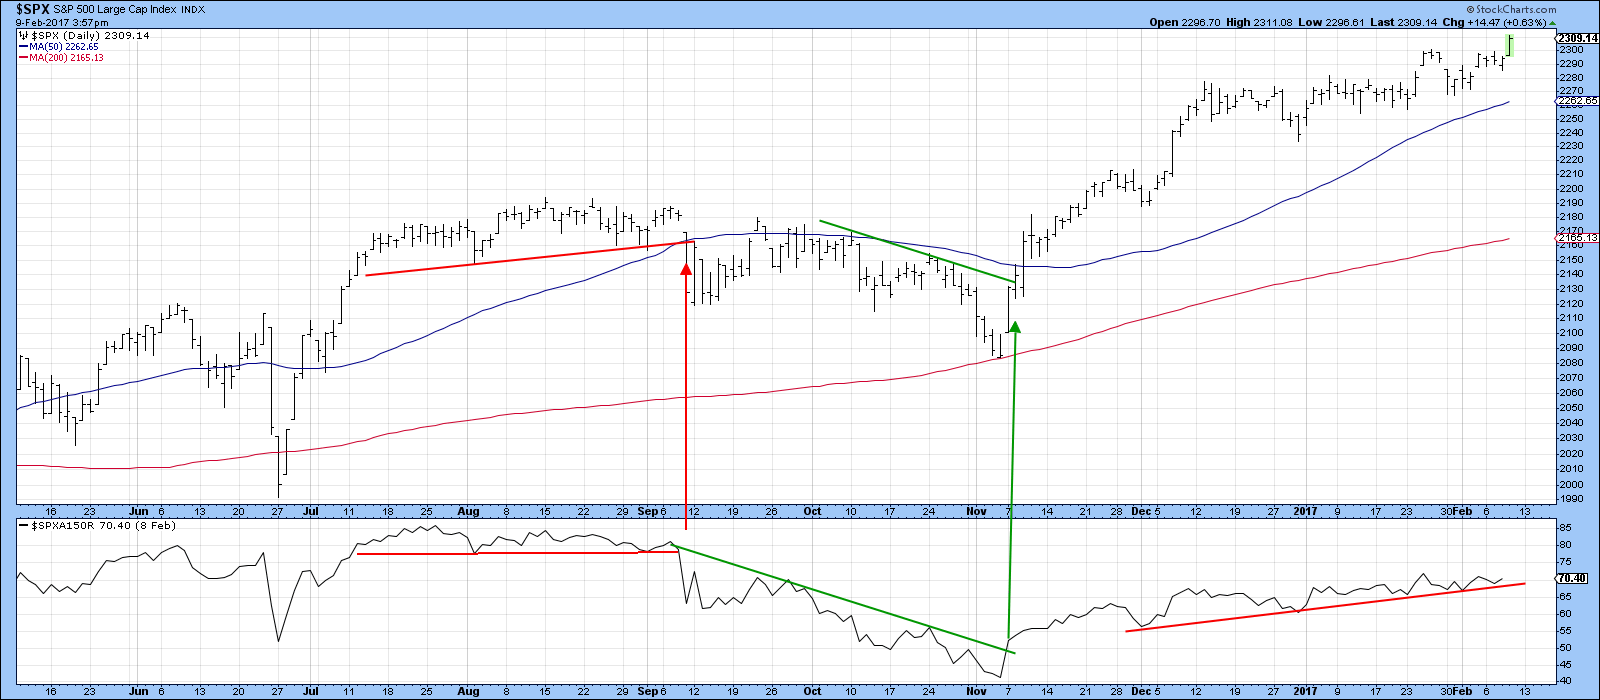Click the OHLC bar icon beside $SPX (Daily)
Image resolution: width=1600 pixels, height=700 pixels.
coord(24,35)
